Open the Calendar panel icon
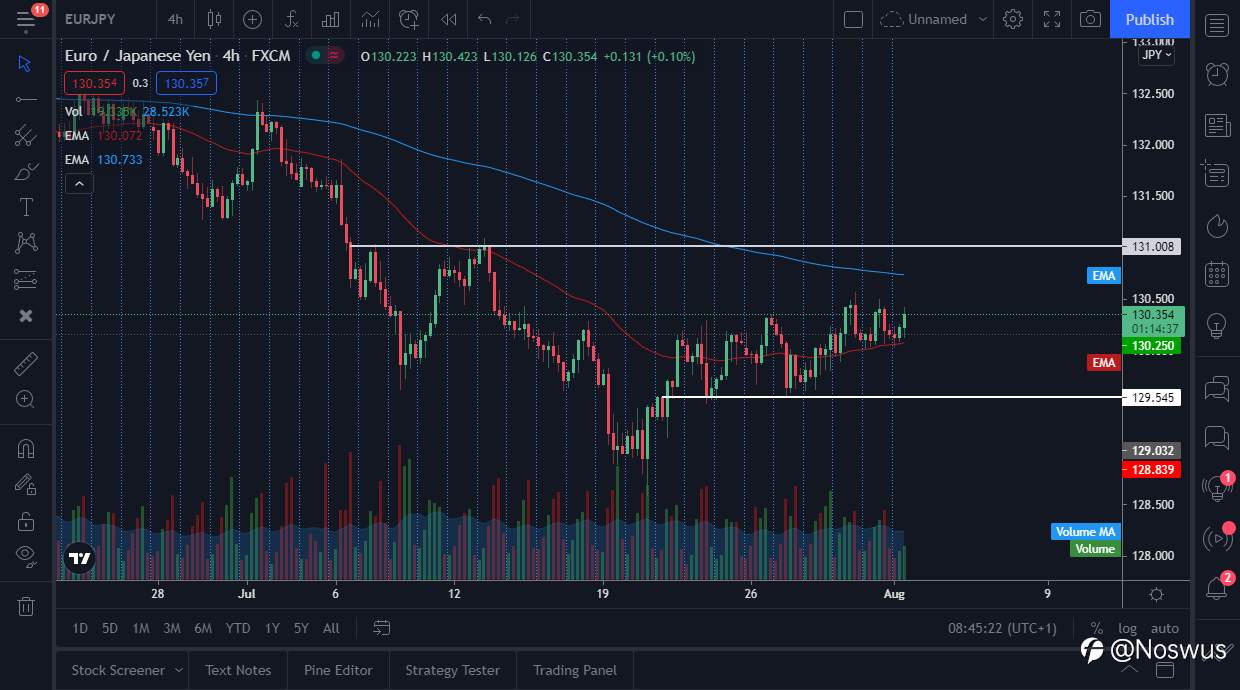 click(x=1217, y=274)
